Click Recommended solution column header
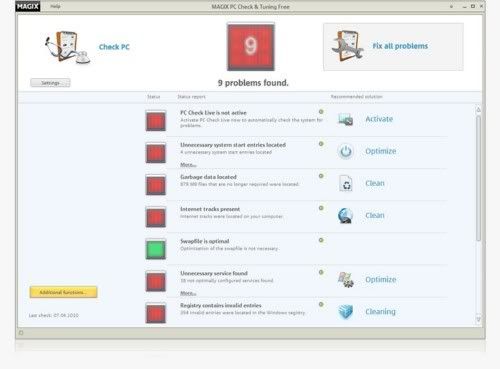500x369 pixels. coord(356,97)
